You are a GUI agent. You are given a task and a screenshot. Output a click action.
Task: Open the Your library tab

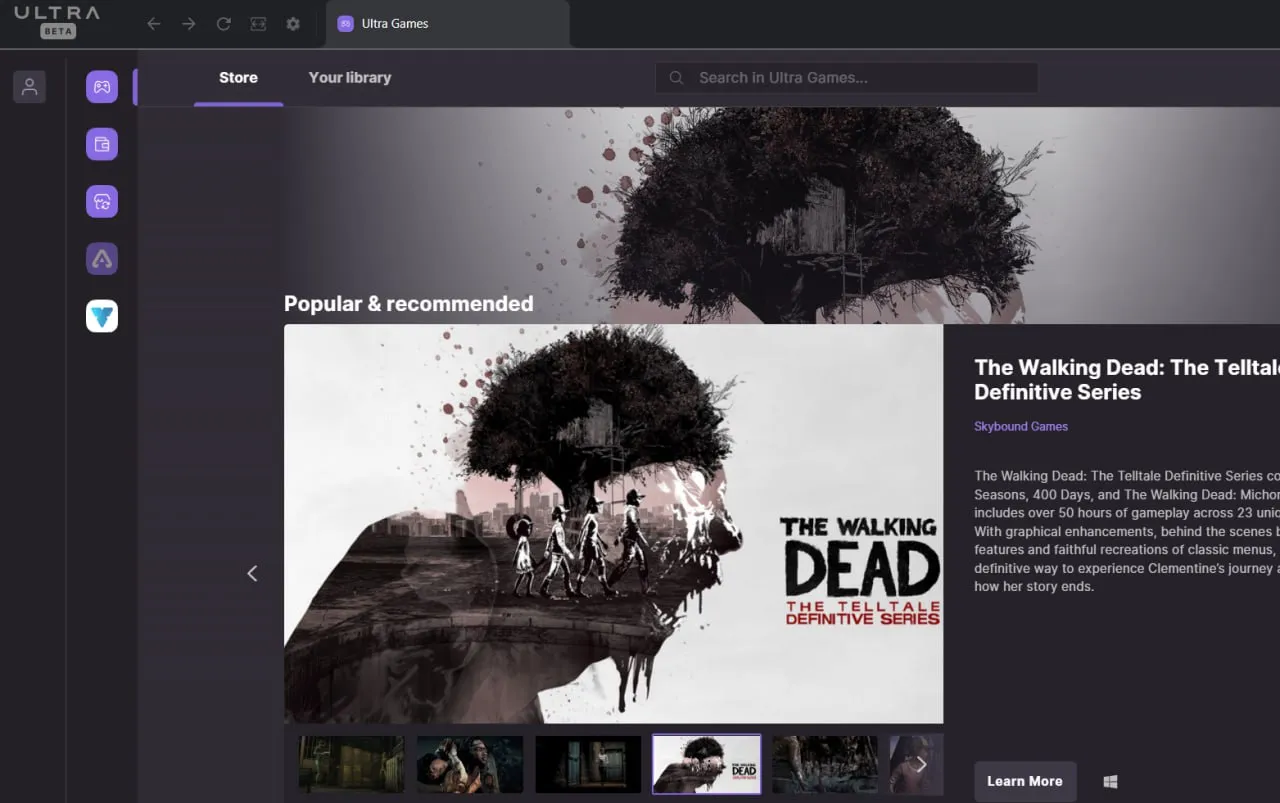(350, 78)
